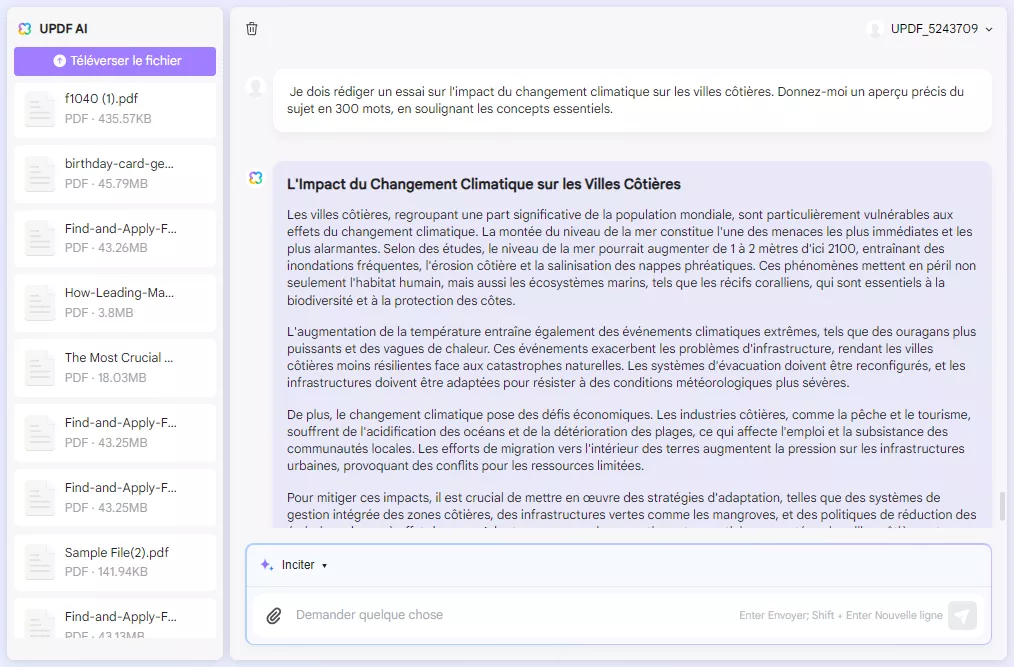Click the PDF icon of Sample File(2).pdf
This screenshot has height=667, width=1014.
(x=39, y=560)
